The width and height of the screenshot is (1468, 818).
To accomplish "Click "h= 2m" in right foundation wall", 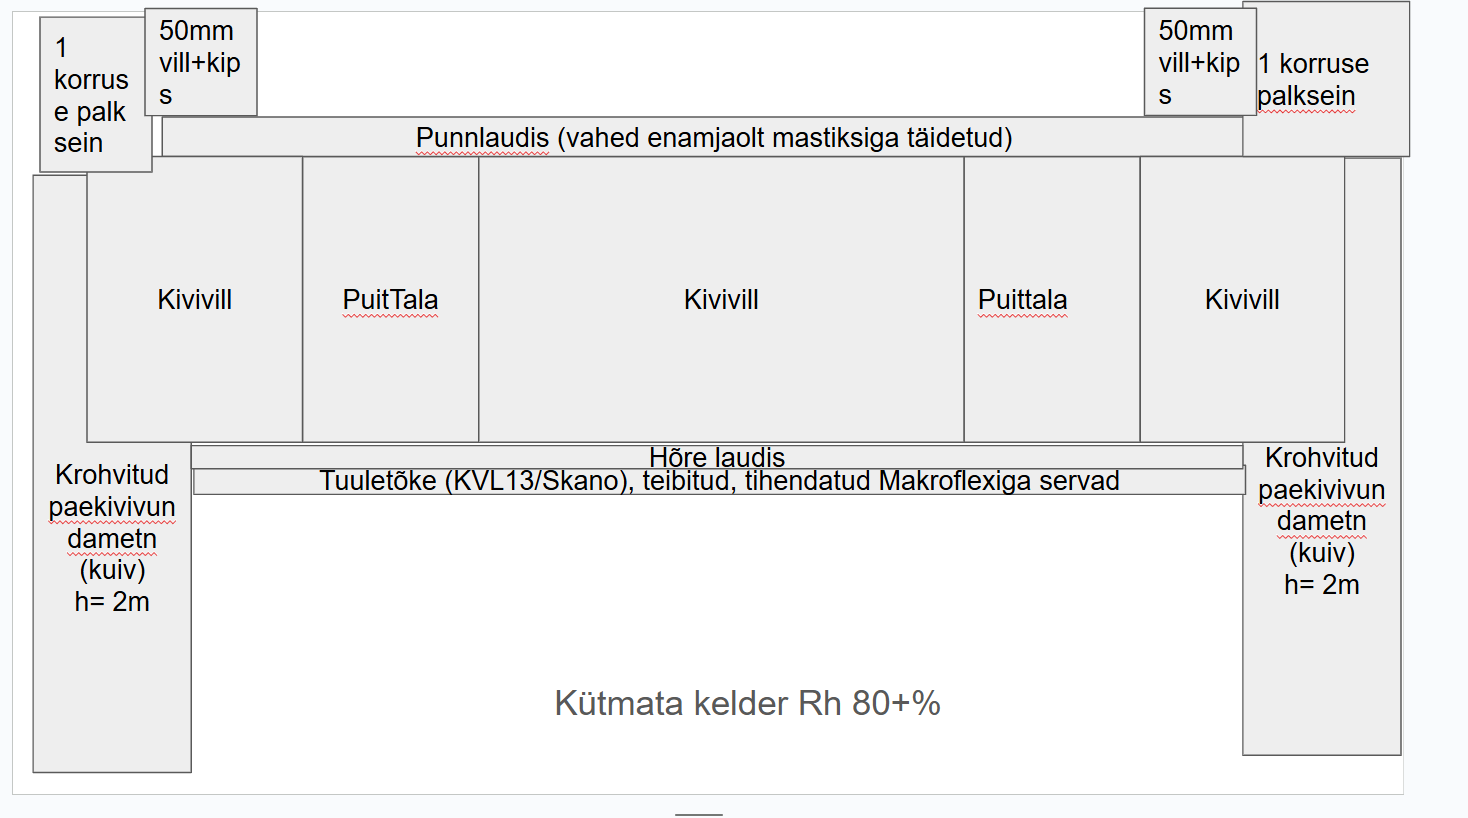I will tap(1321, 585).
